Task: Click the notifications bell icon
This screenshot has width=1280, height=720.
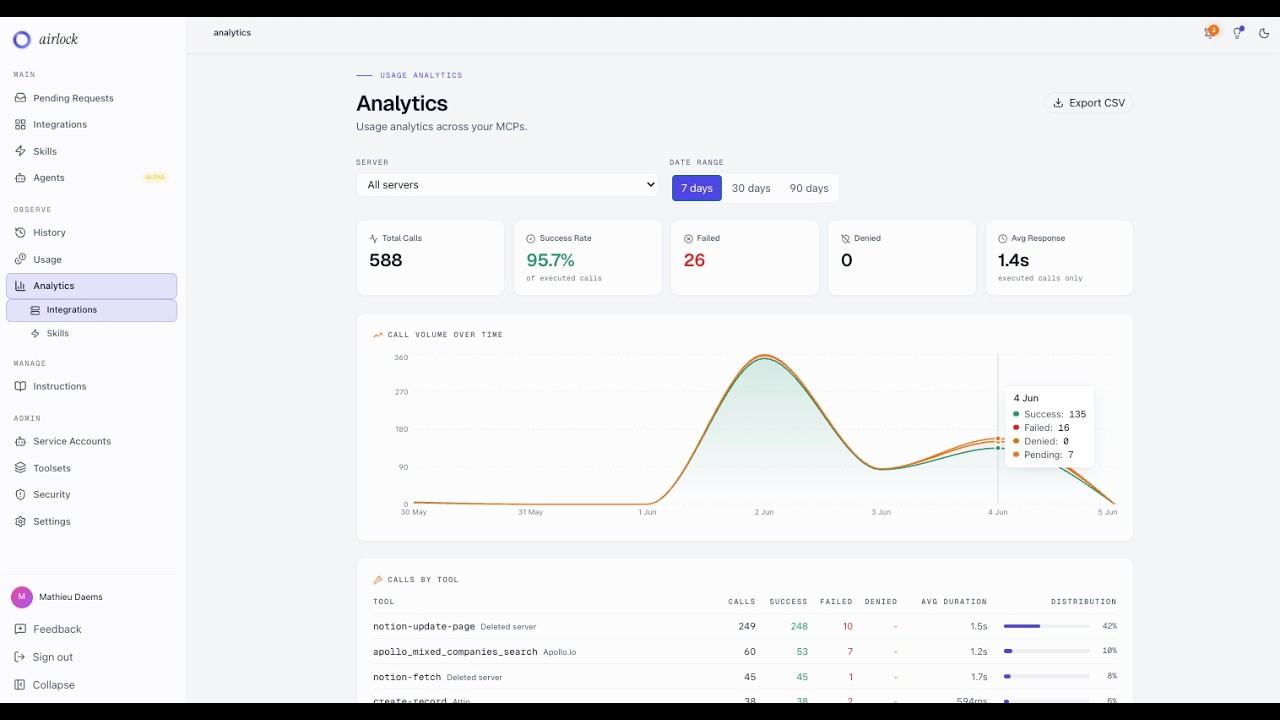Action: [x=1210, y=33]
